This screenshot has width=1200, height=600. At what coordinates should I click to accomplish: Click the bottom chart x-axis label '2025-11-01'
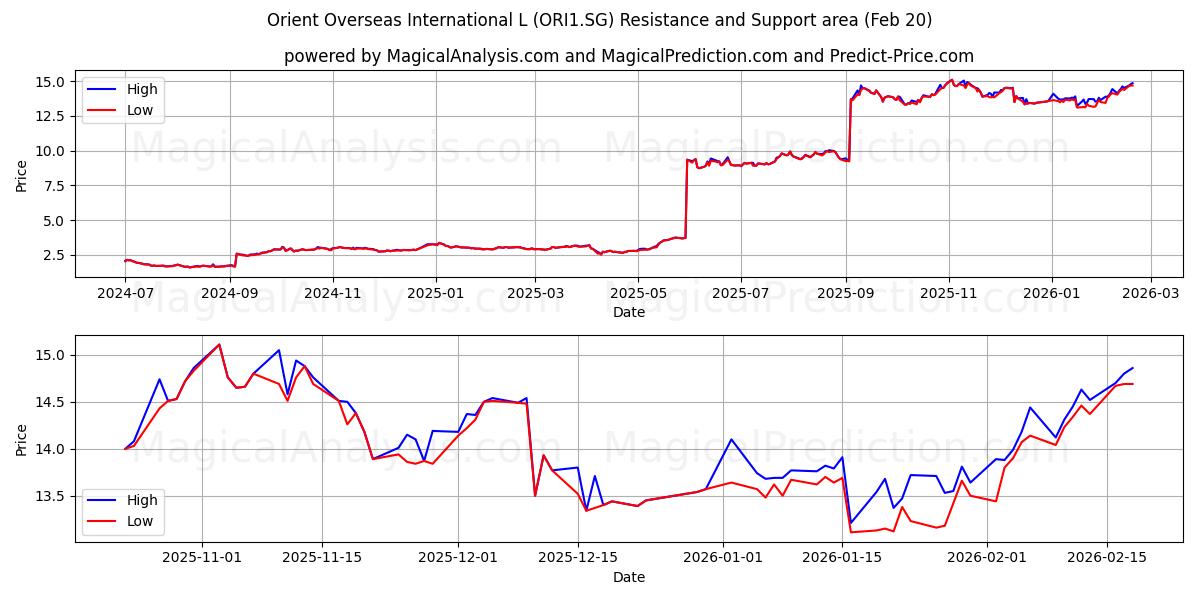(202, 560)
